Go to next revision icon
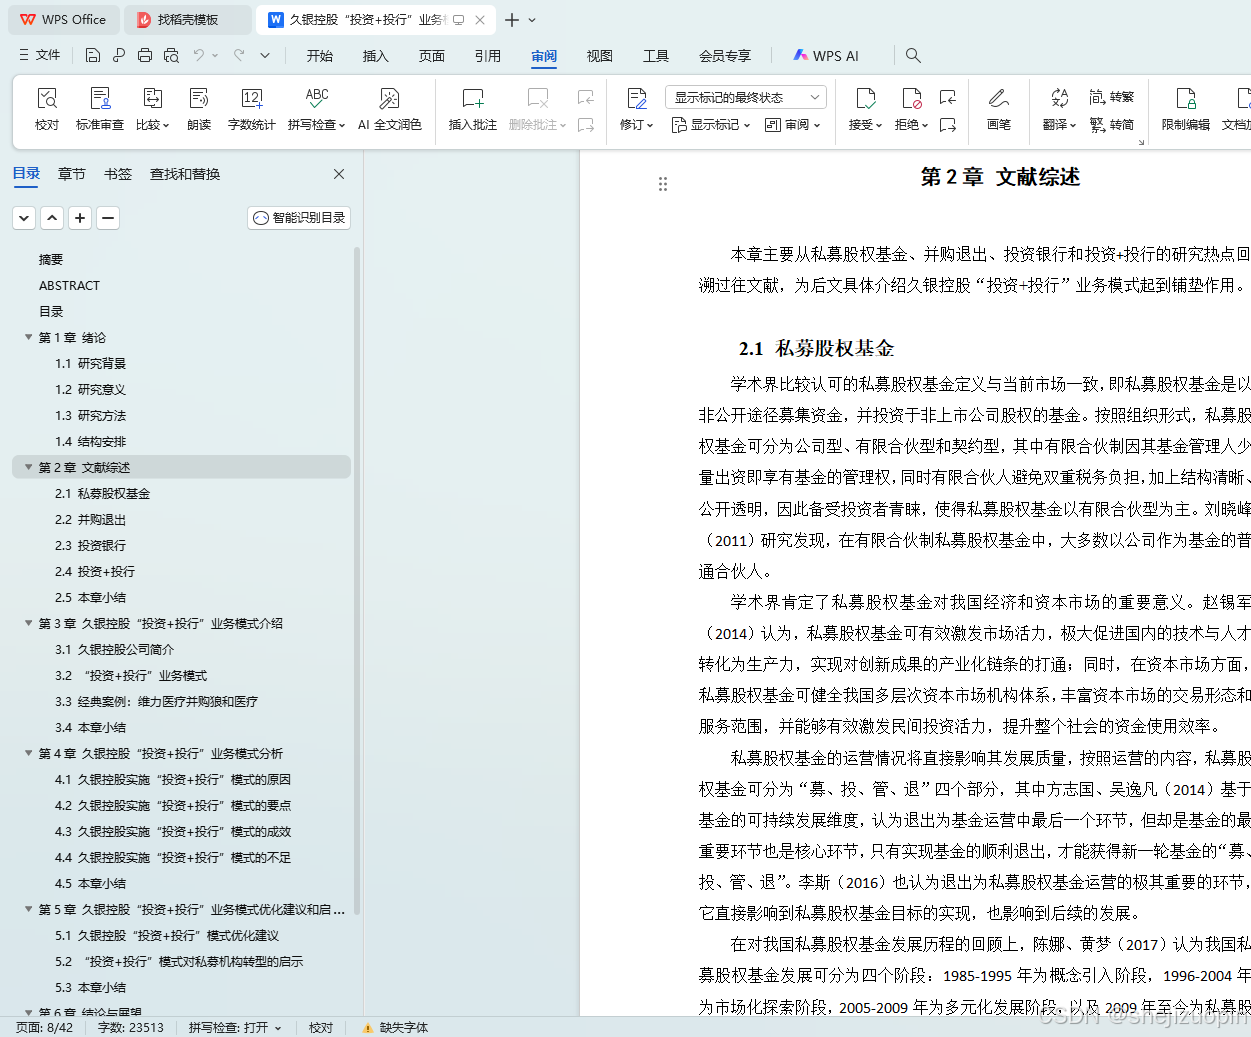1251x1037 pixels. coord(948,125)
